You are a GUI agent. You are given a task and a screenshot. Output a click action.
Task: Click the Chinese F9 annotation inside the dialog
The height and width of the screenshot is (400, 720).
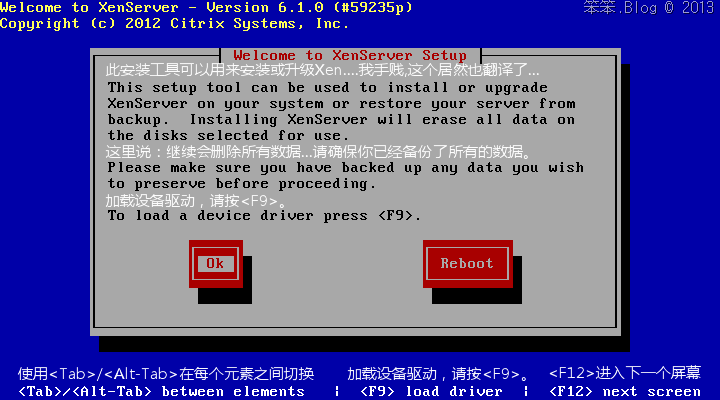tap(196, 201)
